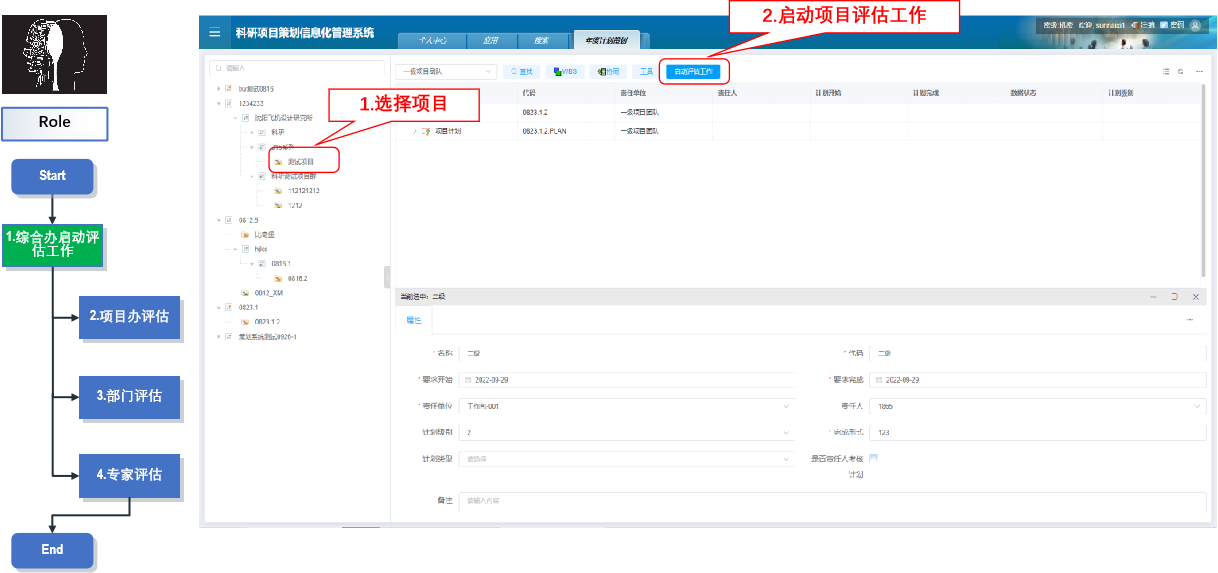This screenshot has width=1218, height=573.
Task: Click the list view icon above table
Action: [1166, 72]
